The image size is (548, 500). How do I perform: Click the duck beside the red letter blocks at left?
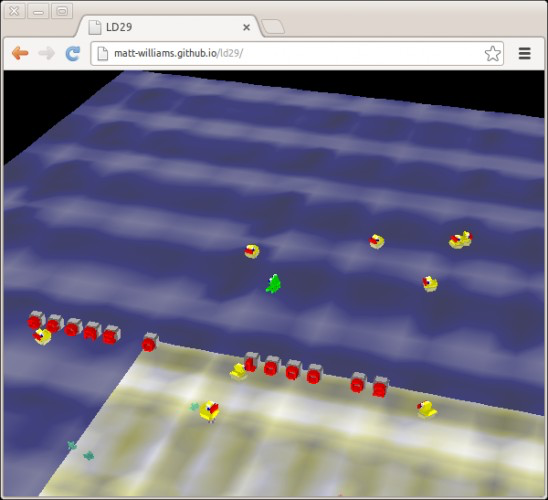click(x=42, y=336)
